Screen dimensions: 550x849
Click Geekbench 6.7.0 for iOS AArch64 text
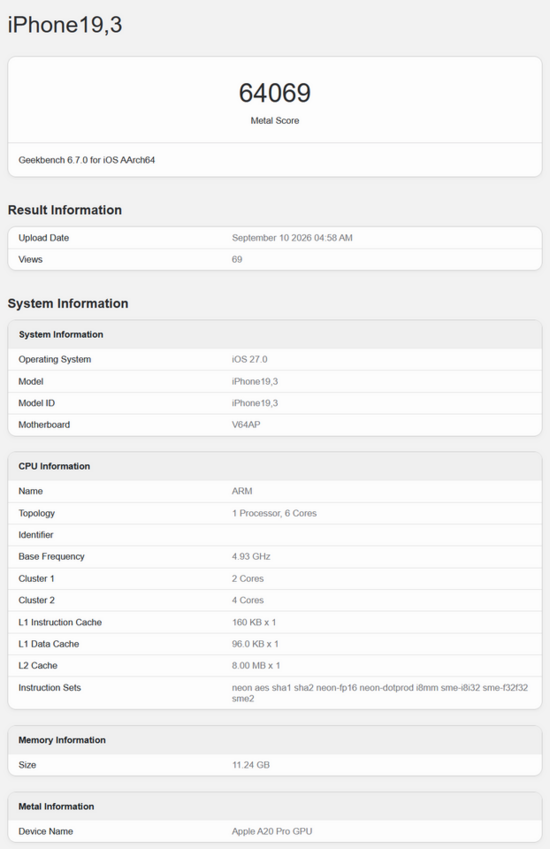tap(87, 160)
